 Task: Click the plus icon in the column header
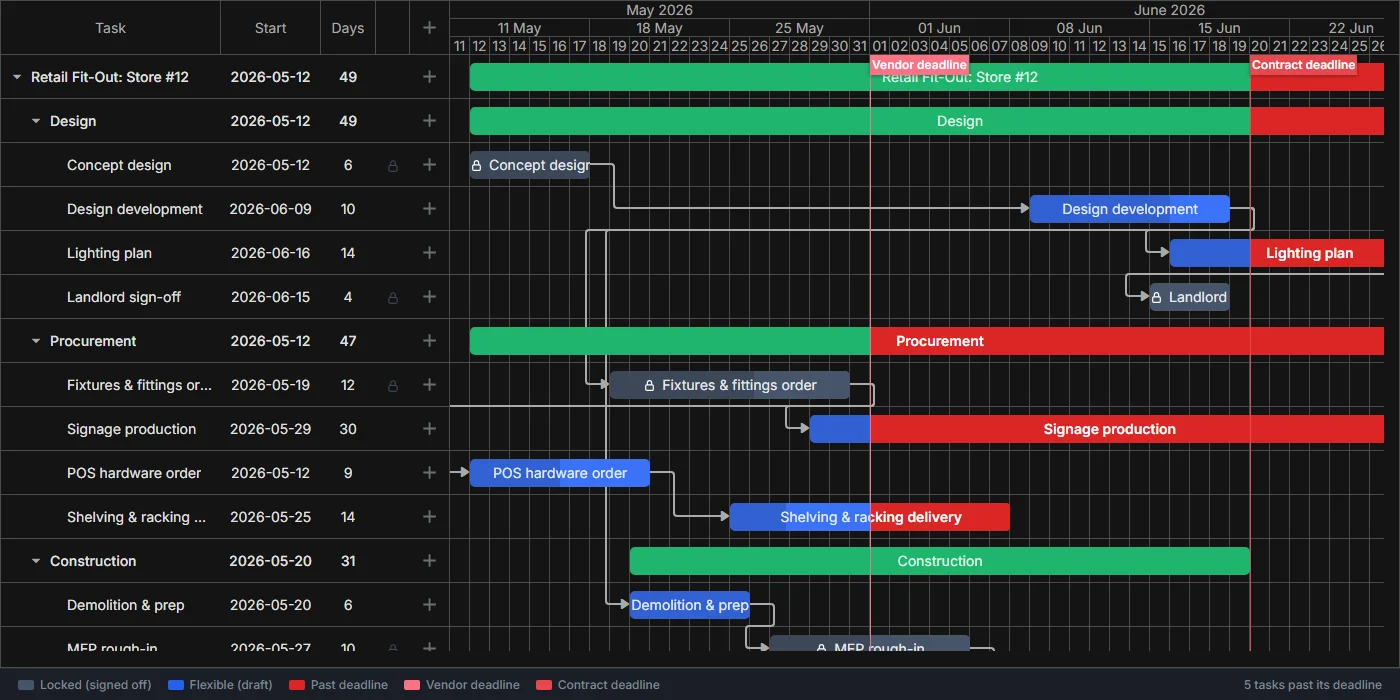pyautogui.click(x=429, y=28)
